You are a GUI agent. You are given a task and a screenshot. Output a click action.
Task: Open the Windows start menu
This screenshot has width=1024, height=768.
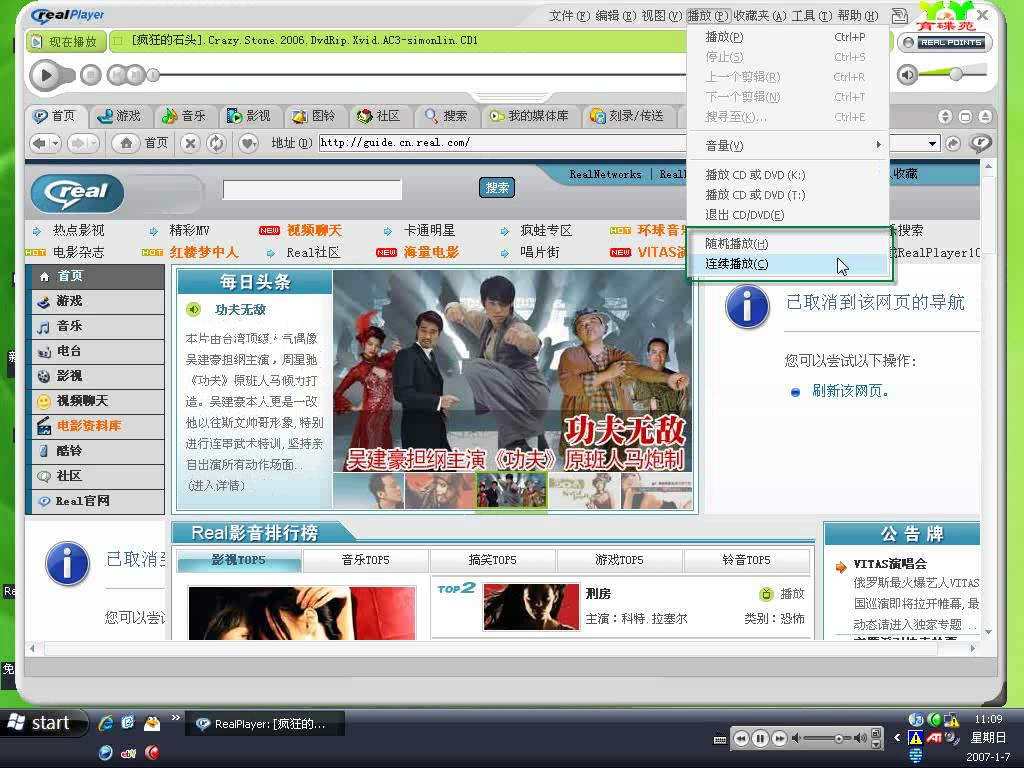point(44,723)
